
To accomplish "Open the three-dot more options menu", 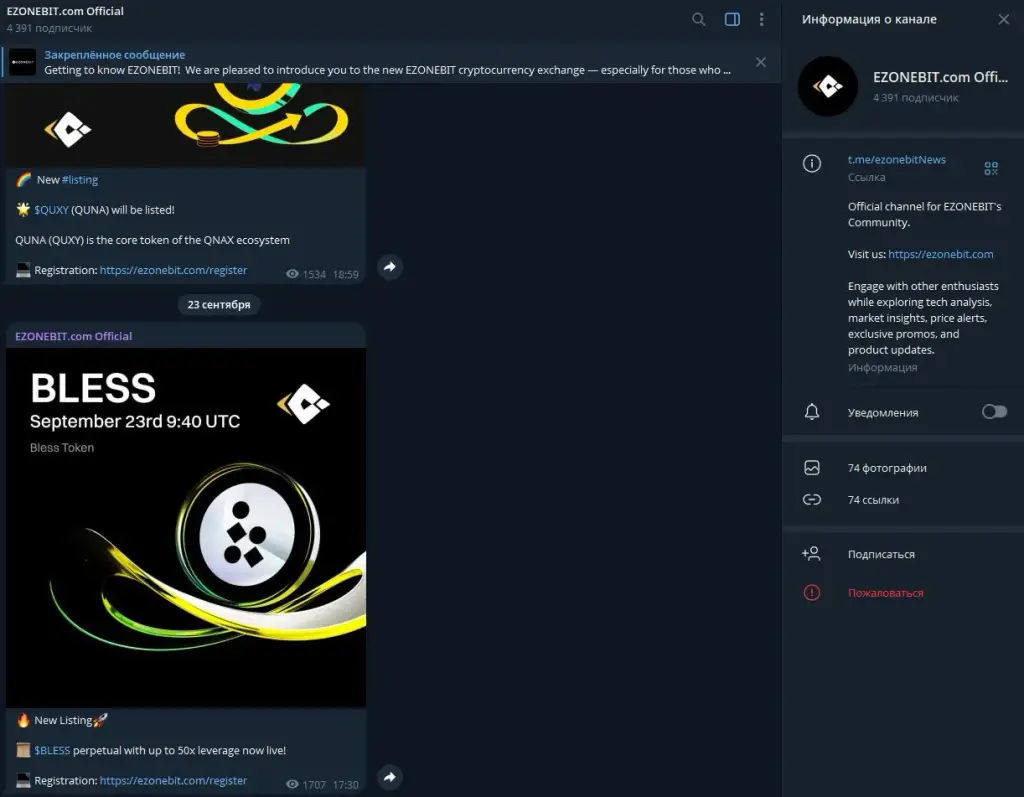I will (x=761, y=20).
